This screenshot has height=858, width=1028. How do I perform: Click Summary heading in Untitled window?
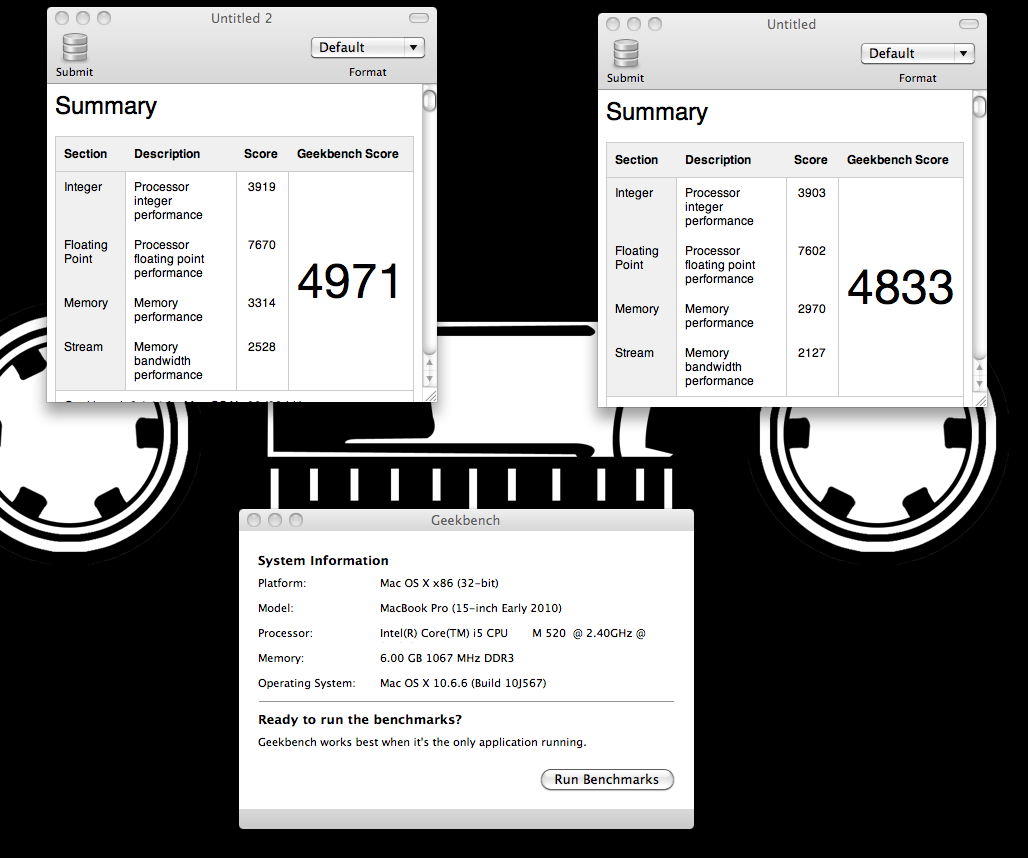pos(657,112)
